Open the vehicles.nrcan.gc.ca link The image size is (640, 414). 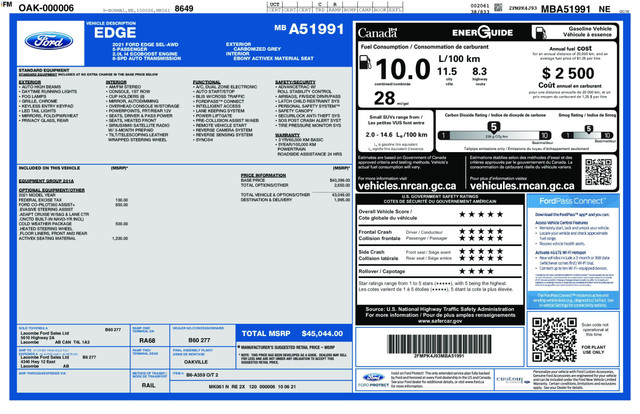click(x=407, y=186)
